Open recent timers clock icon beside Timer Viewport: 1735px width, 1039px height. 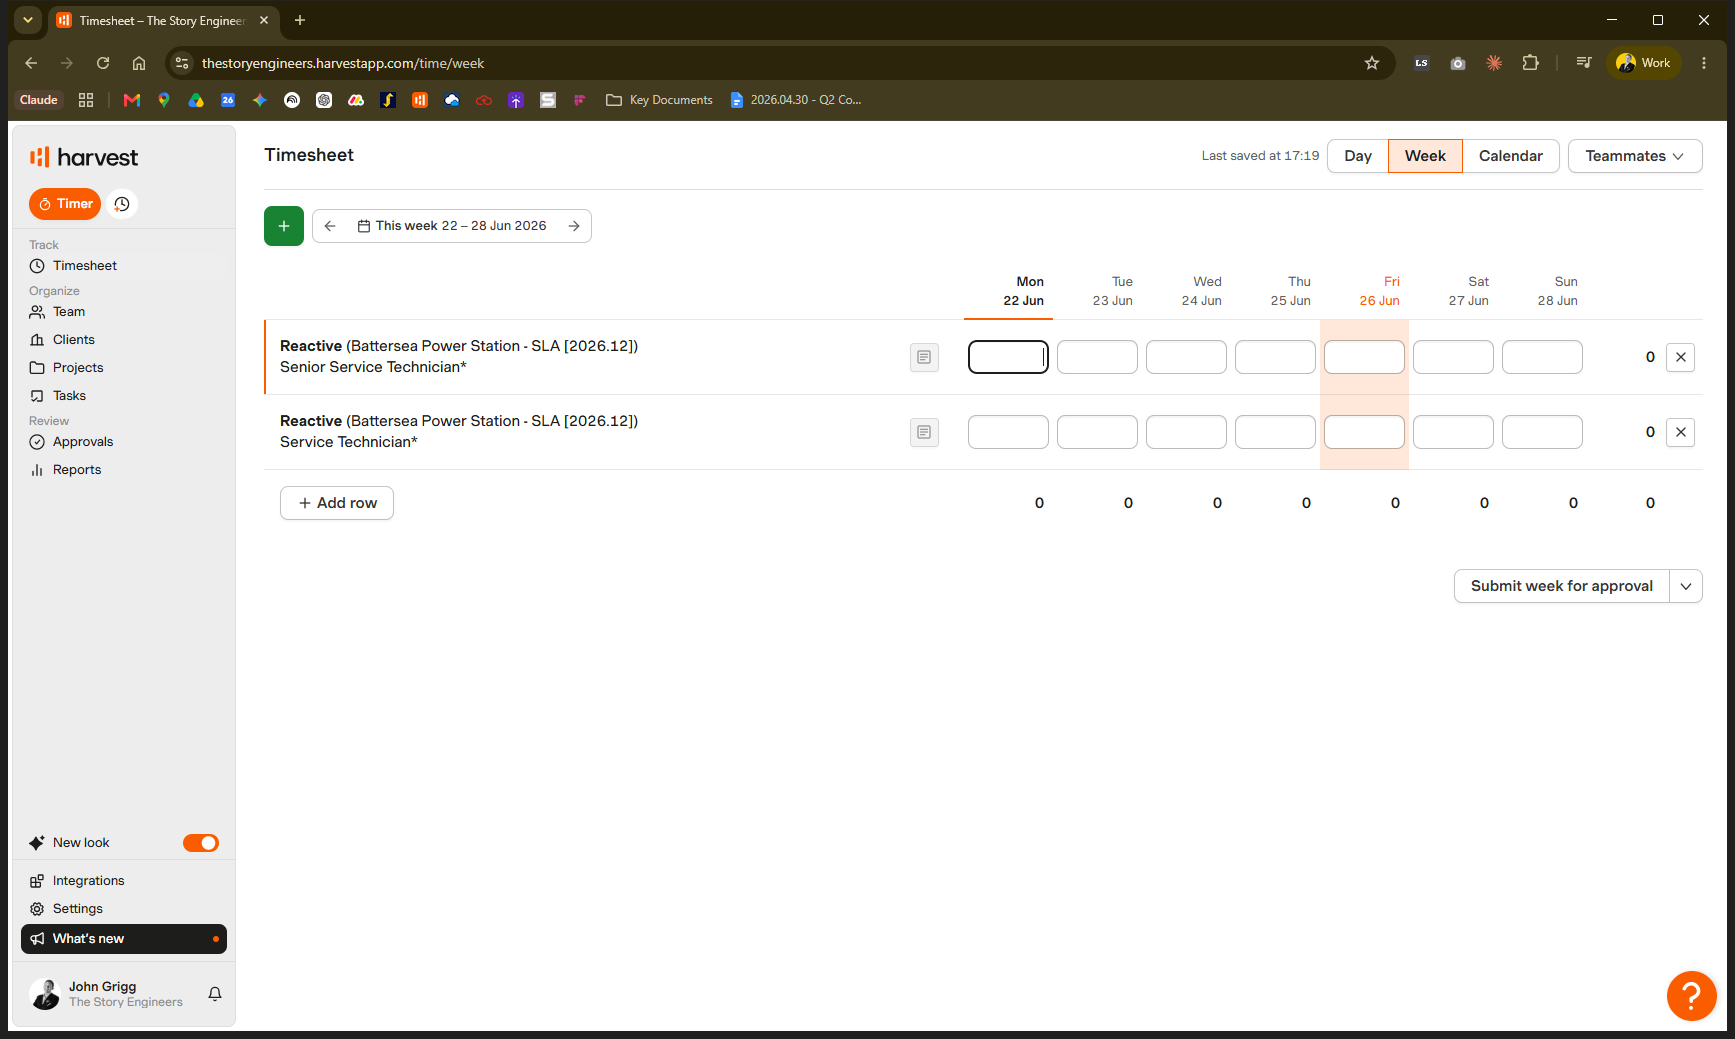tap(122, 204)
